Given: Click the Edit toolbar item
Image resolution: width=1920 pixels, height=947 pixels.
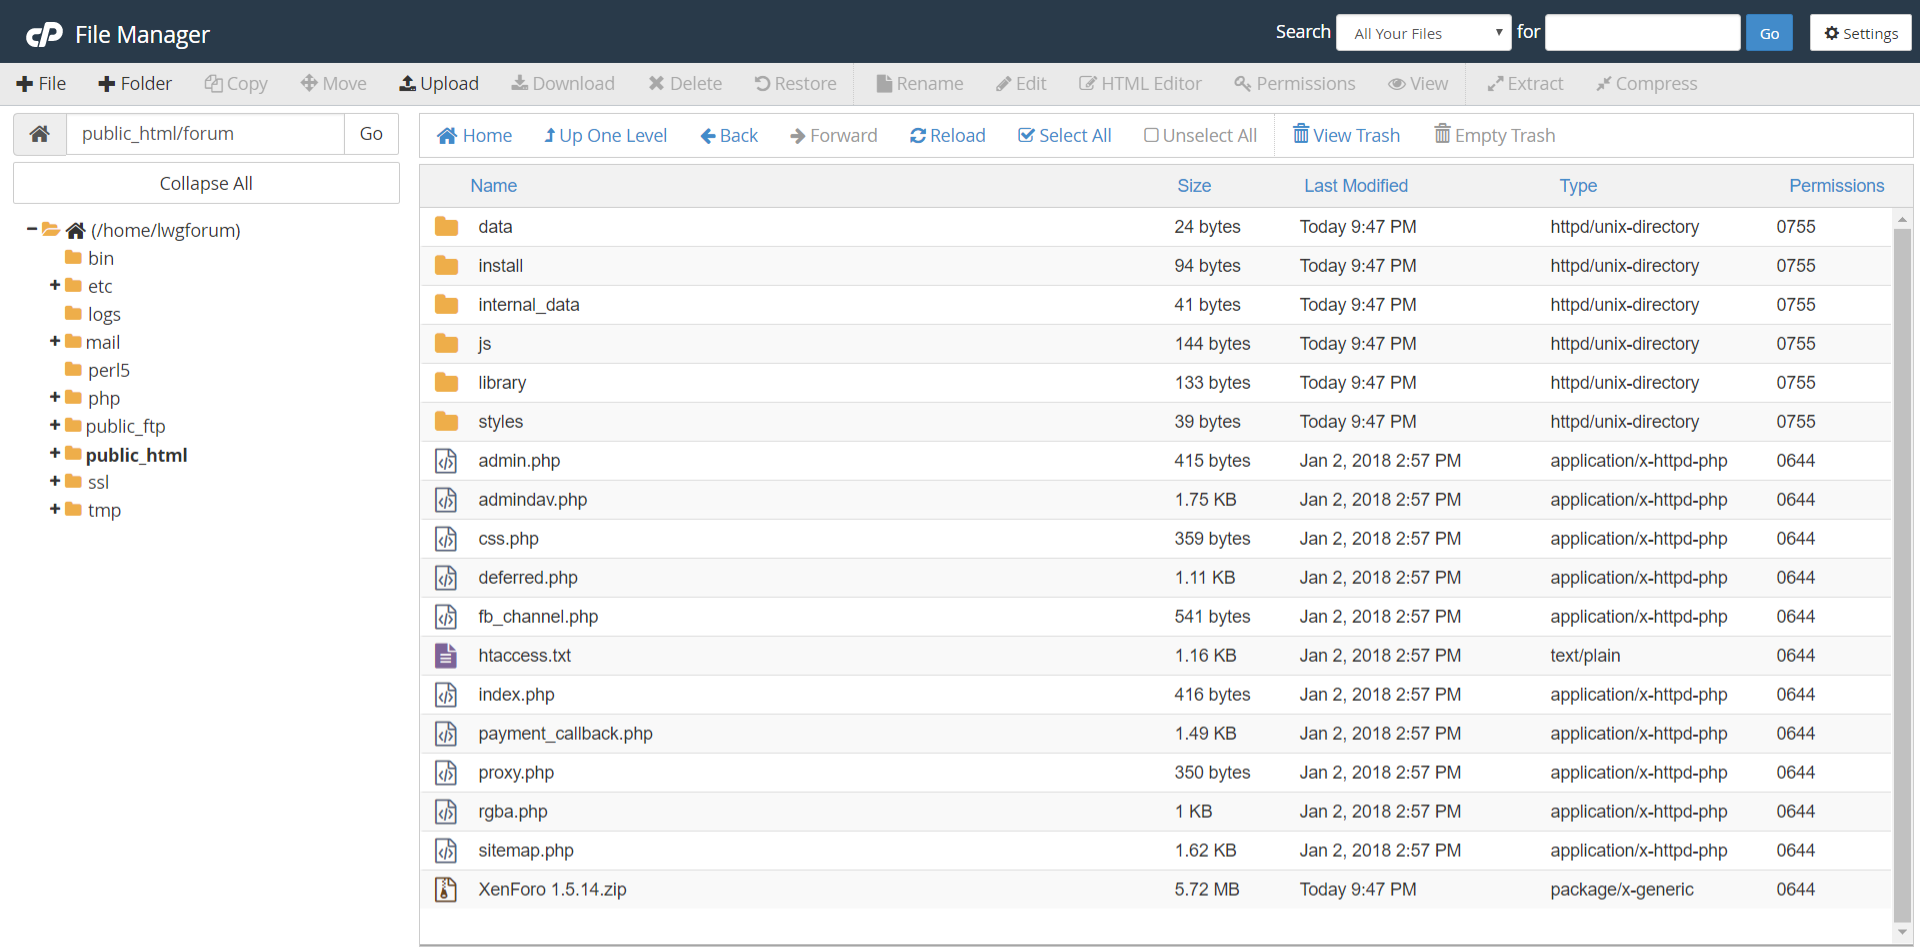Looking at the screenshot, I should (1021, 84).
